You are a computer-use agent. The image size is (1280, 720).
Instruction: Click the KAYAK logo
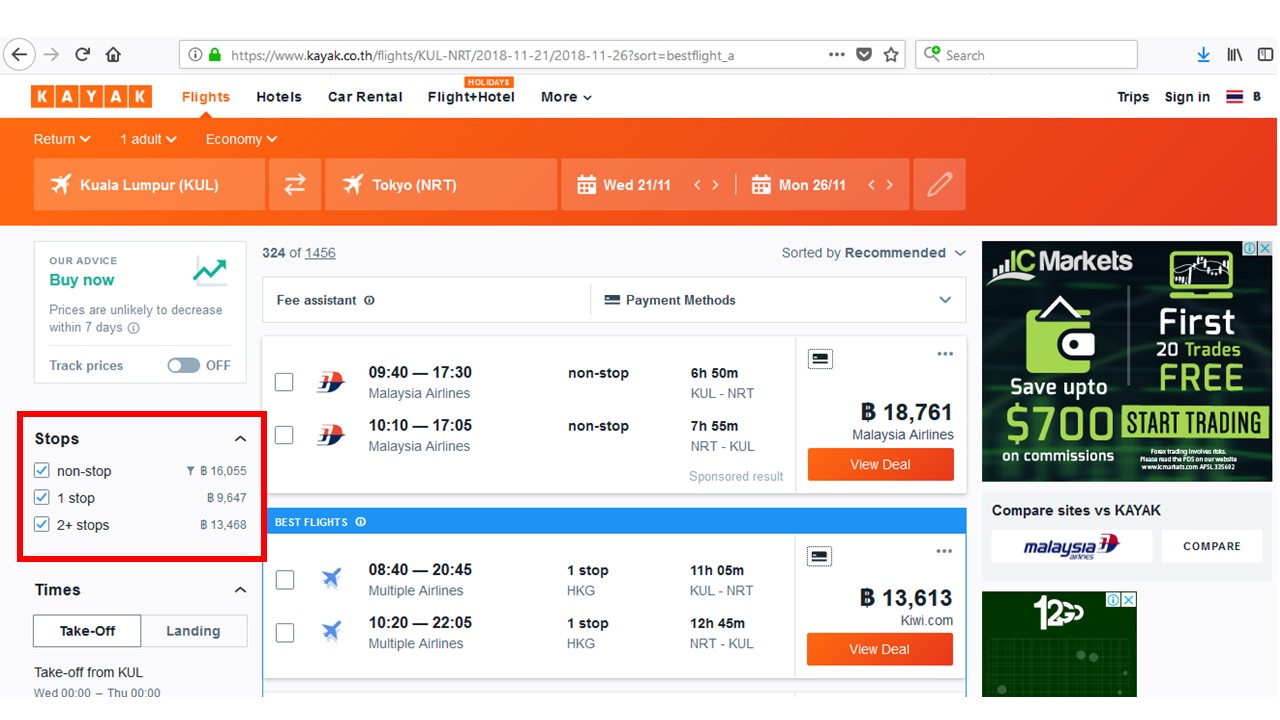pos(92,97)
